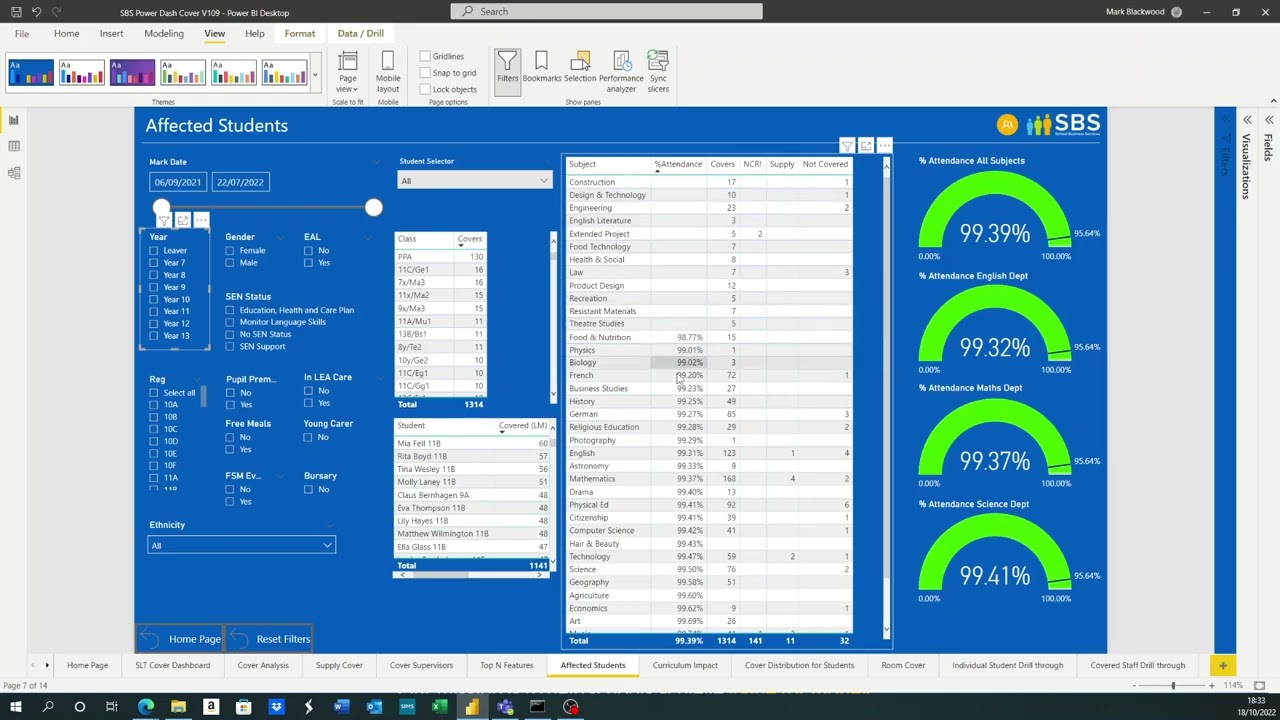Screen dimensions: 1280x720
Task: Switch to the Data / Drill tab
Action: click(360, 33)
